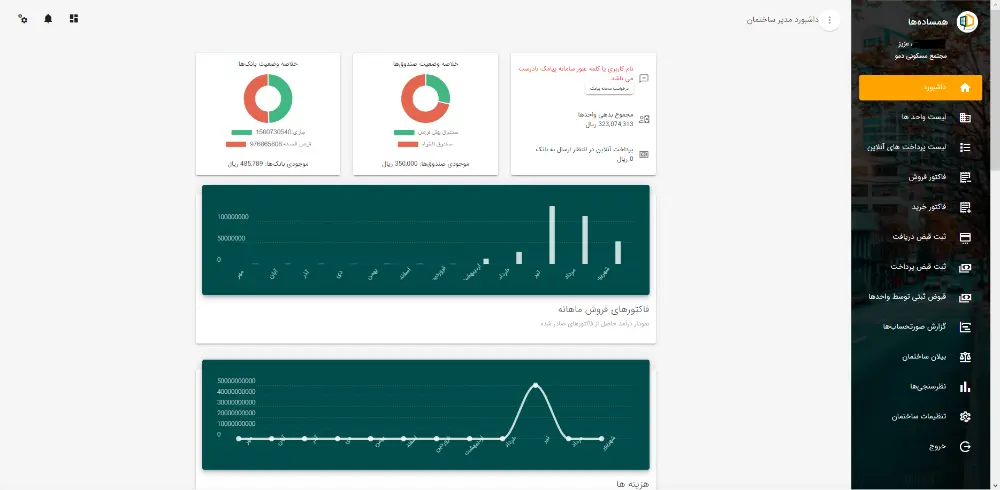Screen dimensions: 1000x490
Task: Open the dashboard layout grid icon
Action: (x=74, y=19)
